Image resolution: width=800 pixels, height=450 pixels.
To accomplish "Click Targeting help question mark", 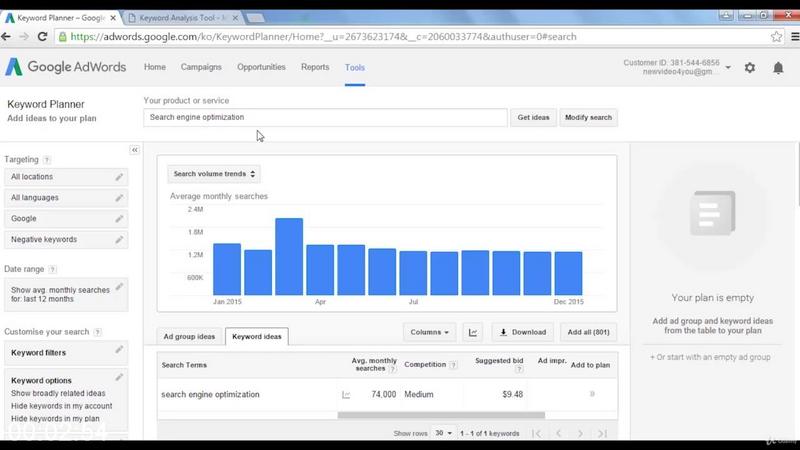I will 46,160.
